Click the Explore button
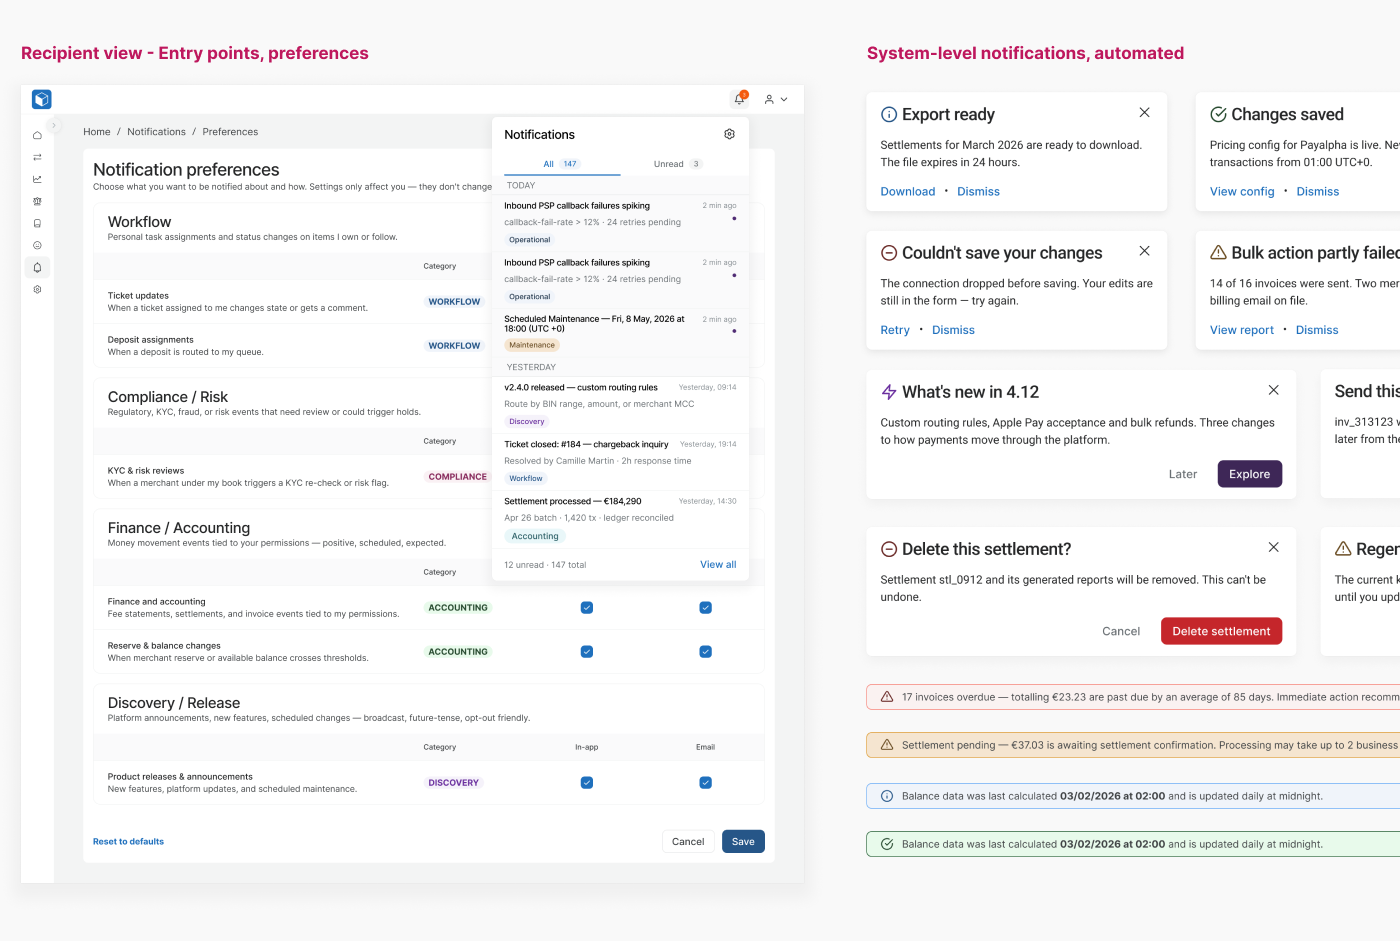This screenshot has height=941, width=1400. coord(1250,474)
